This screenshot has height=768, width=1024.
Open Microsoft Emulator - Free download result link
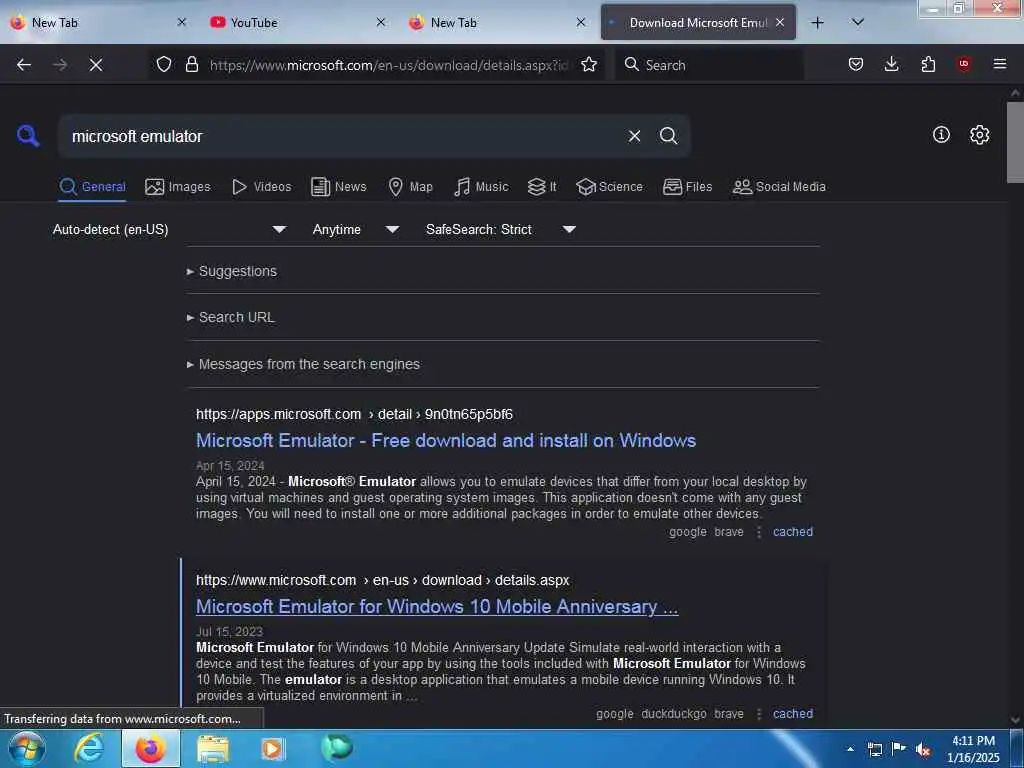[446, 441]
